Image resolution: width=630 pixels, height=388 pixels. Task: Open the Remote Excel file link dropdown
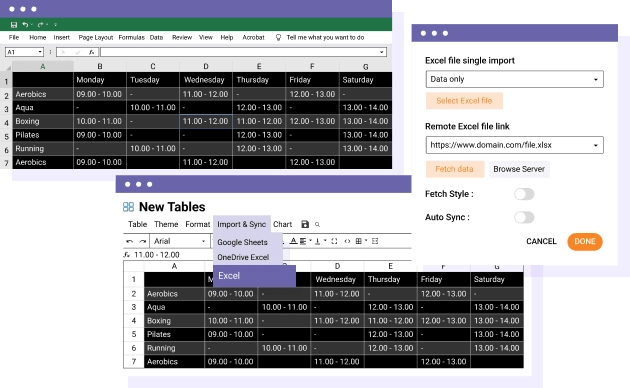[x=515, y=145]
